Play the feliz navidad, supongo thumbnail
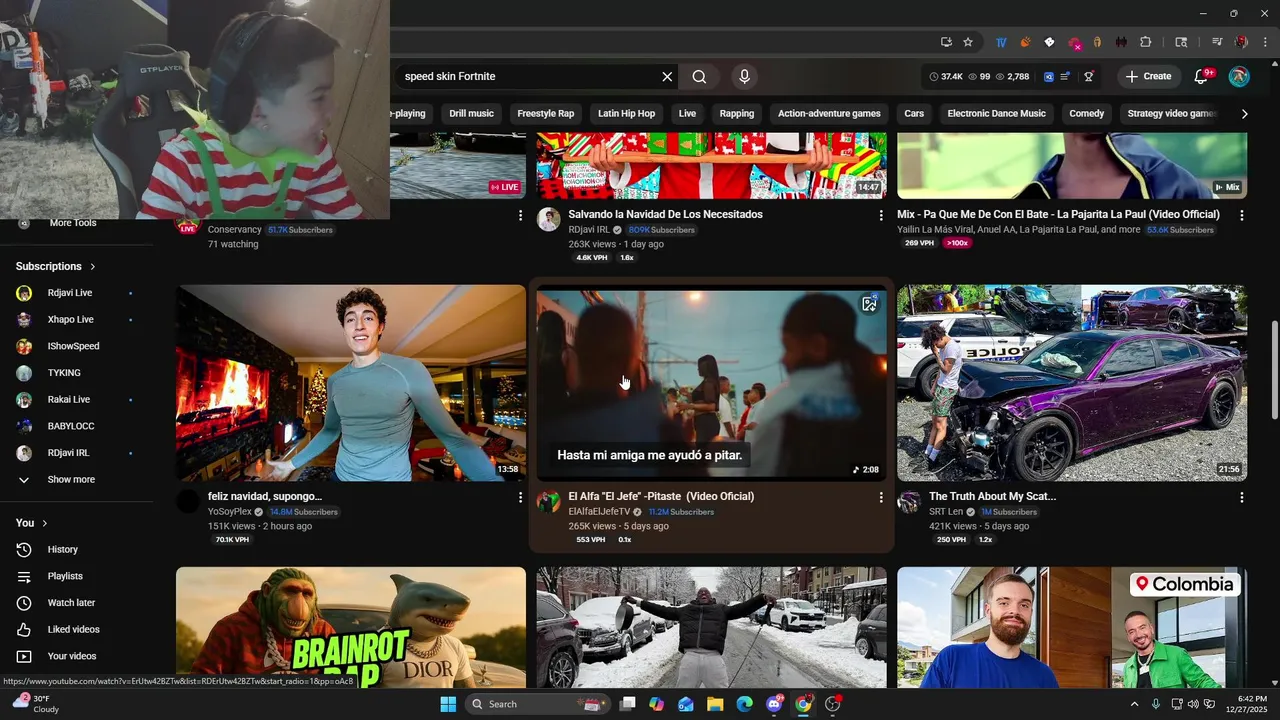This screenshot has height=720, width=1280. 351,383
